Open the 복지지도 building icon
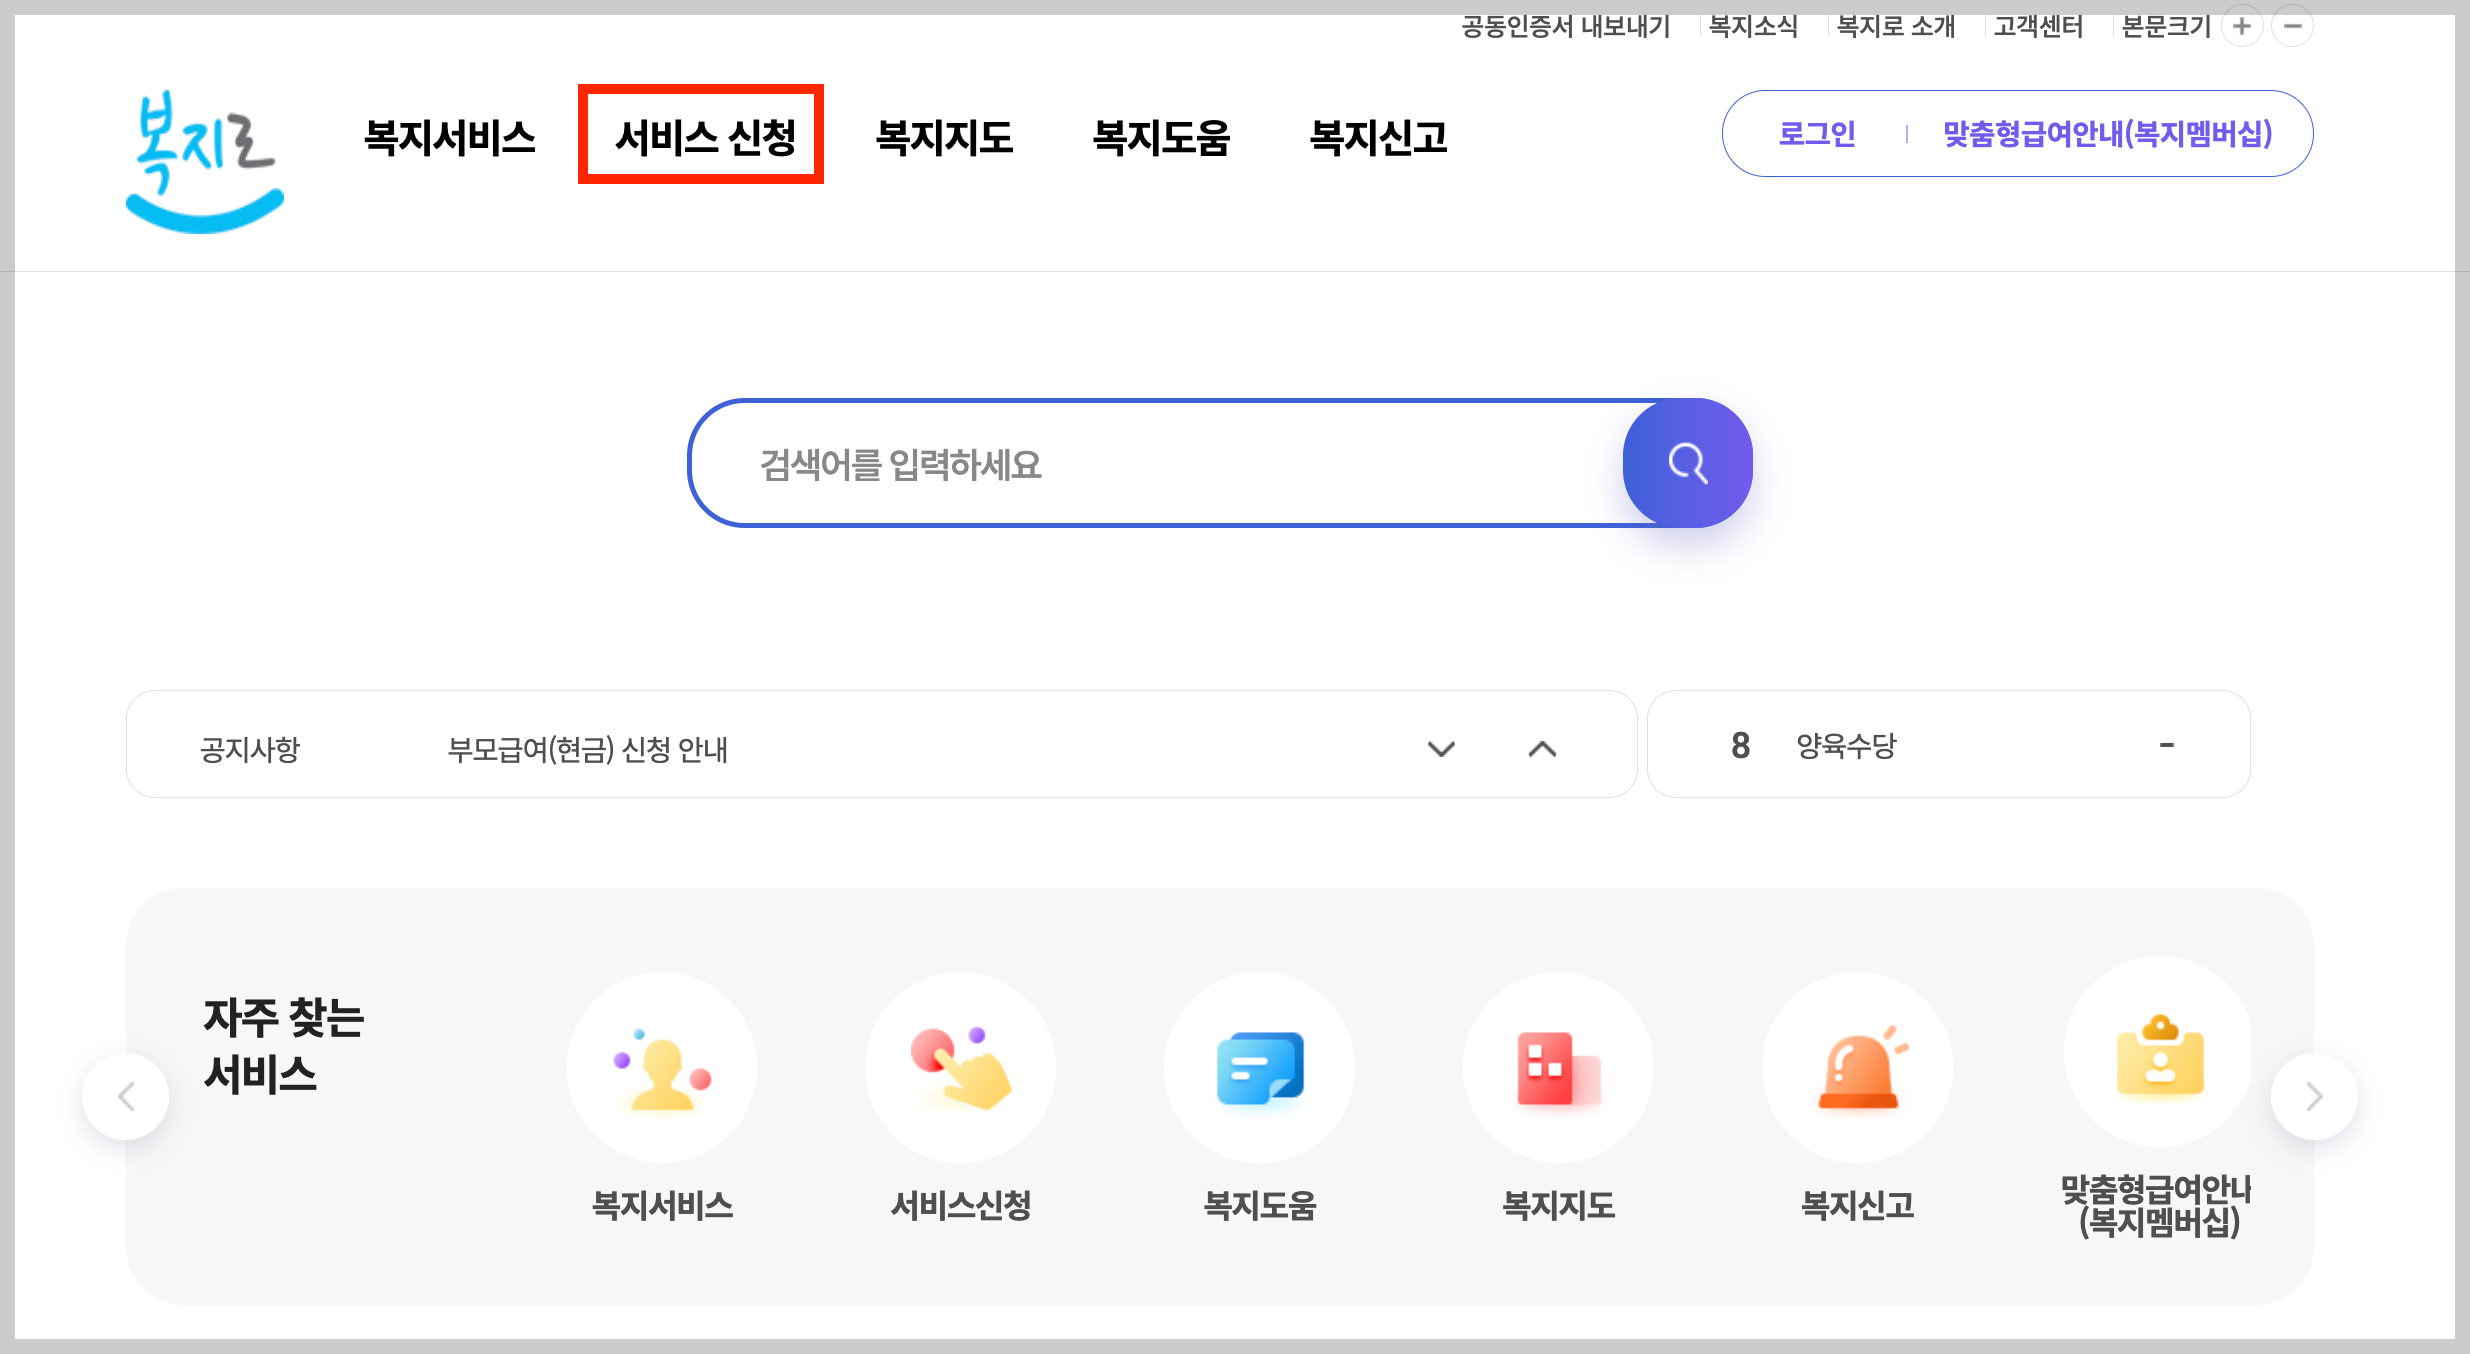 [1557, 1068]
